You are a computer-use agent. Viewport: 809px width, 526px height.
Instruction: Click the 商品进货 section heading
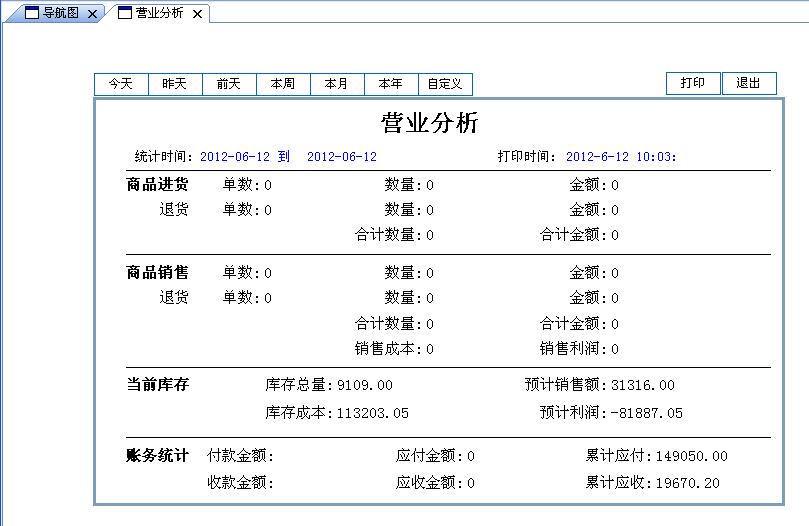(157, 185)
